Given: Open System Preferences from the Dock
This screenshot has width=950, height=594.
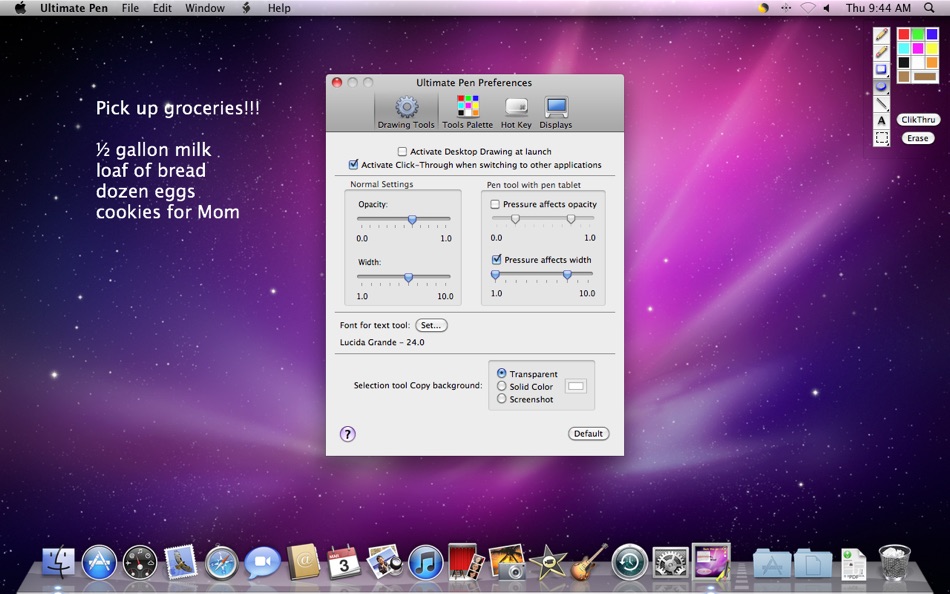Looking at the screenshot, I should pyautogui.click(x=670, y=563).
